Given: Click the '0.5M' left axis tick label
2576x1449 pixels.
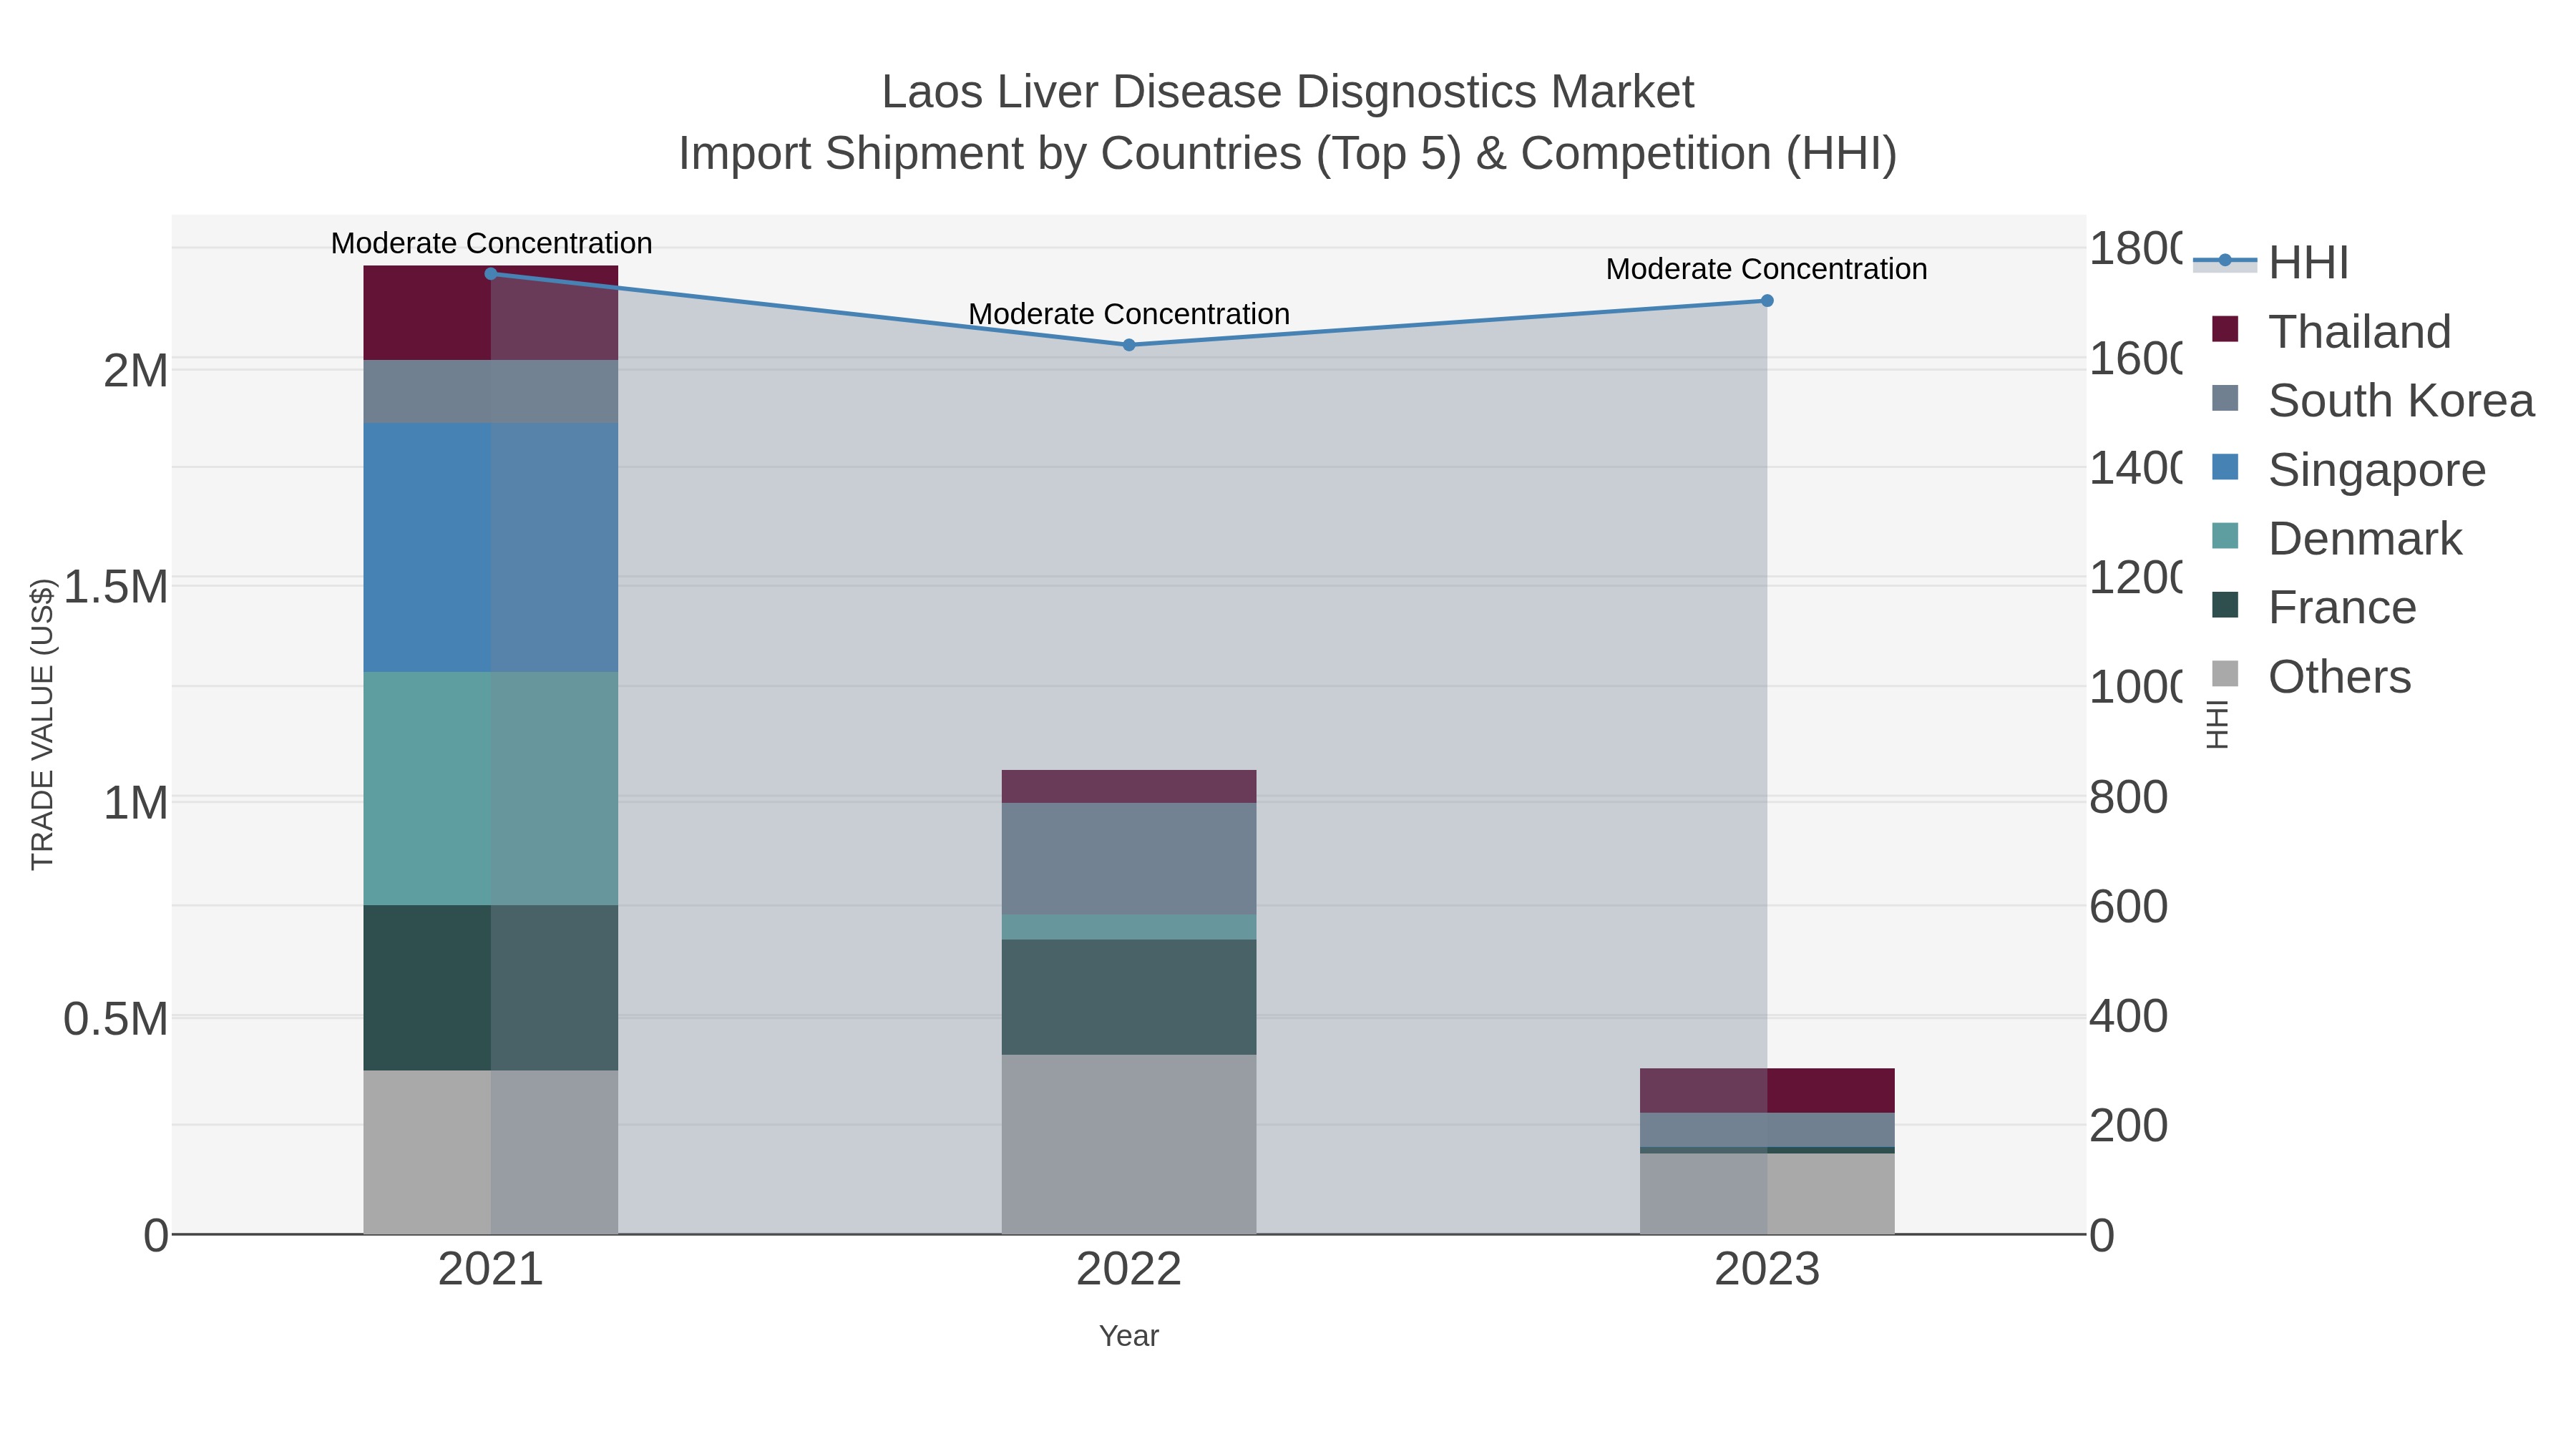Looking at the screenshot, I should pos(116,1019).
